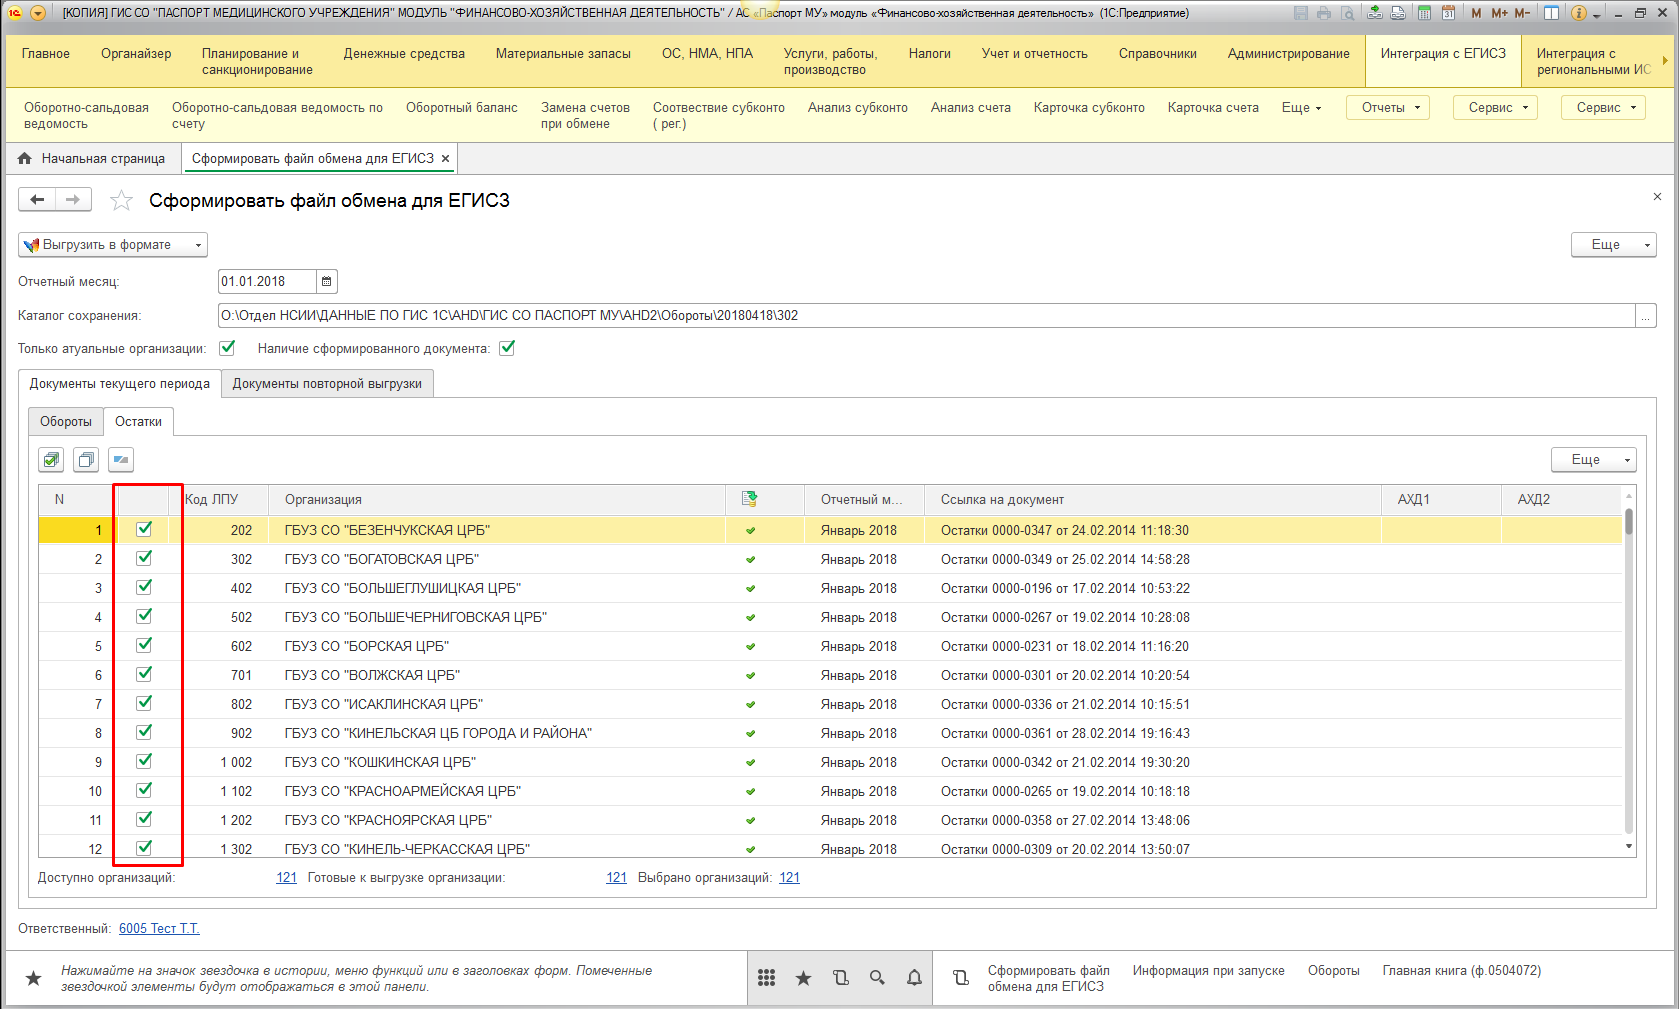Image resolution: width=1679 pixels, height=1009 pixels.
Task: Click the Главная книга (ф.0504072) history link
Action: pos(1461,971)
